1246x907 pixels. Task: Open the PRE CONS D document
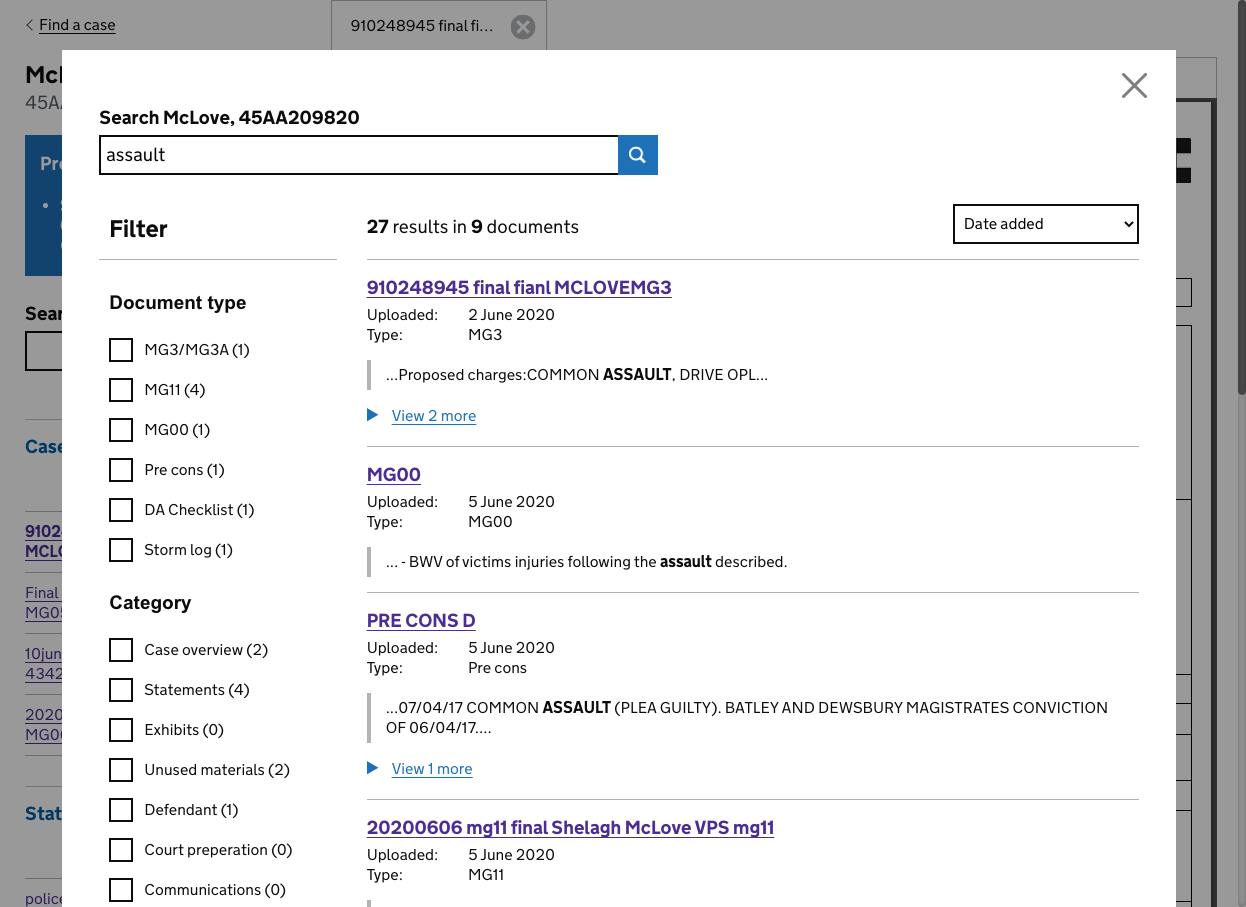click(420, 621)
